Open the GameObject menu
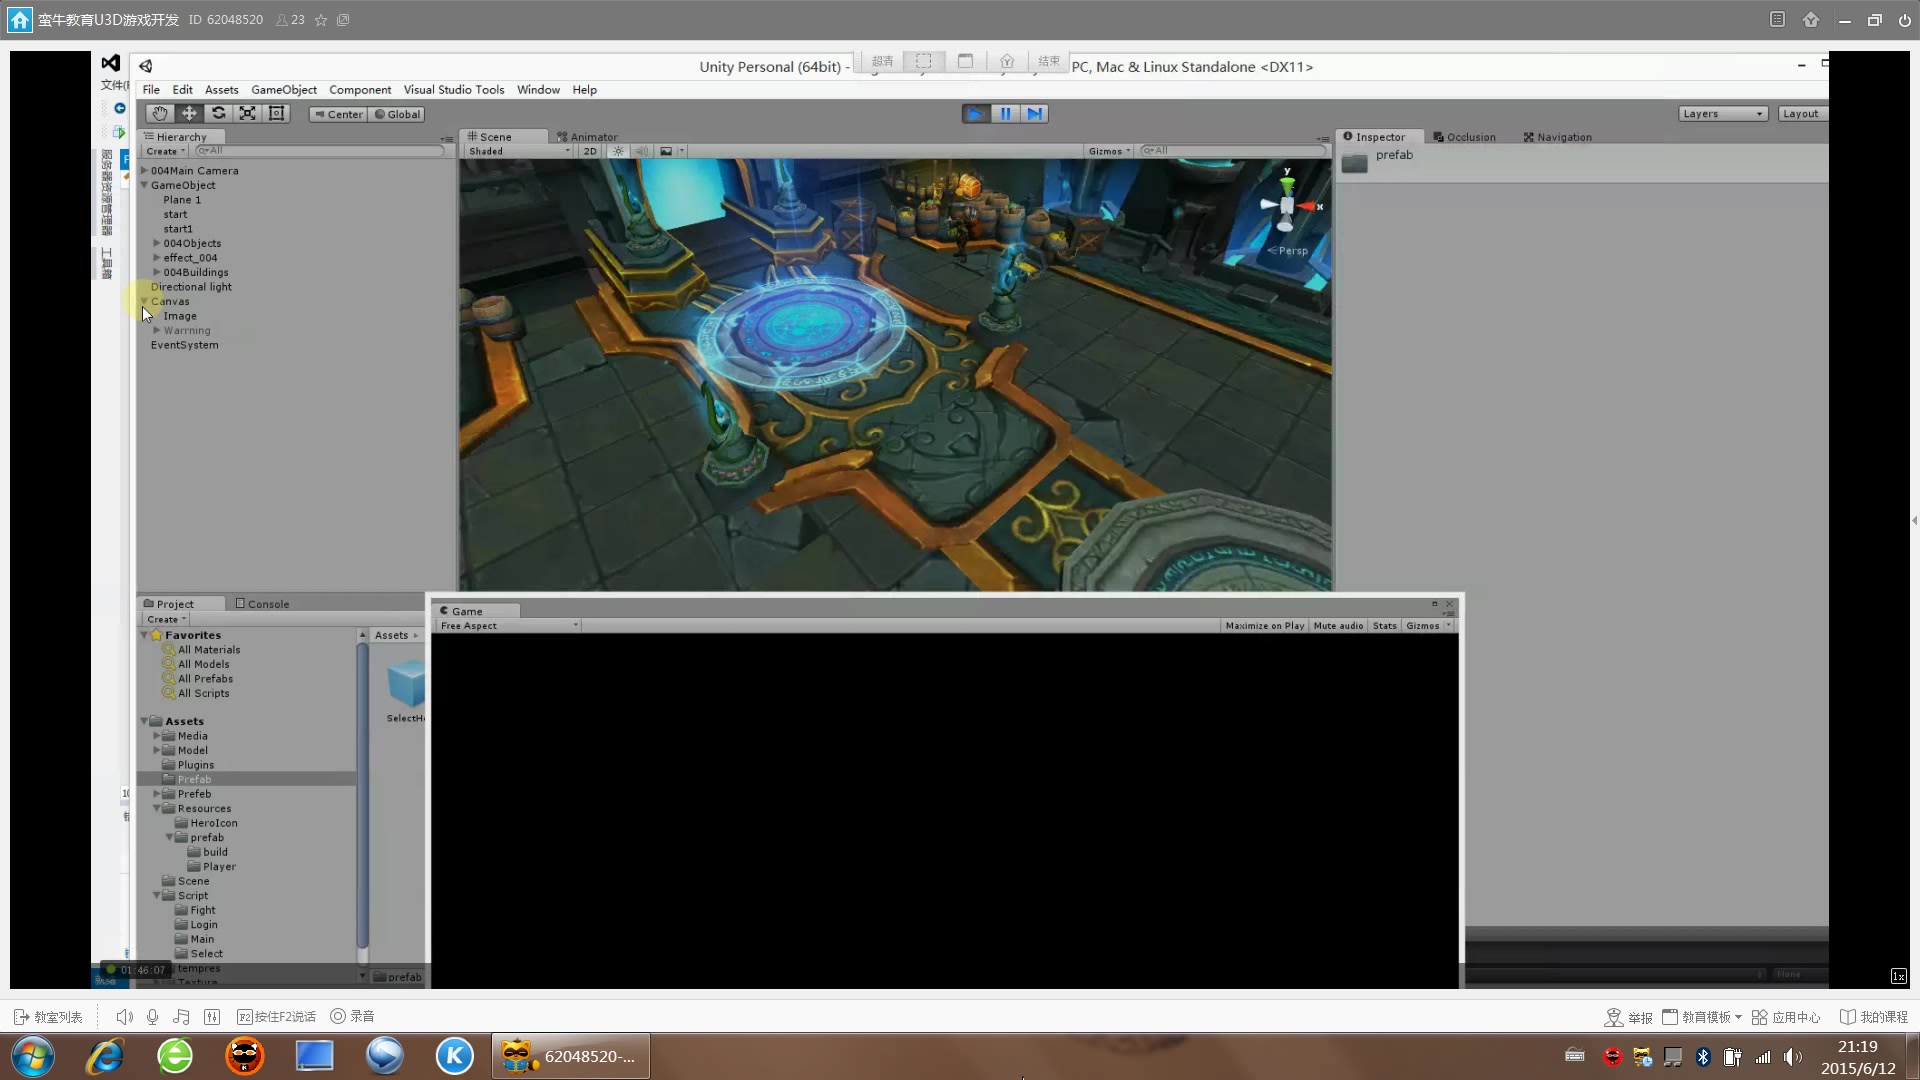 point(284,90)
